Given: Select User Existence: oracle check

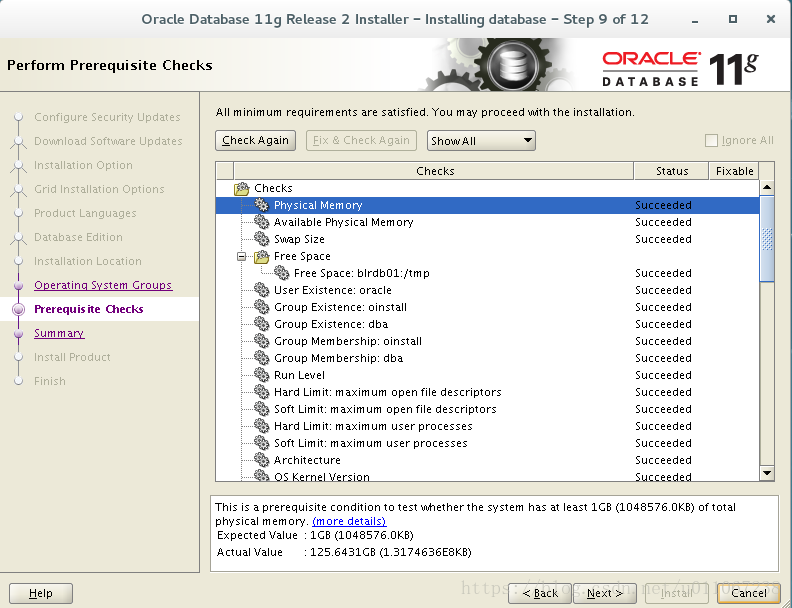Looking at the screenshot, I should click(x=487, y=290).
